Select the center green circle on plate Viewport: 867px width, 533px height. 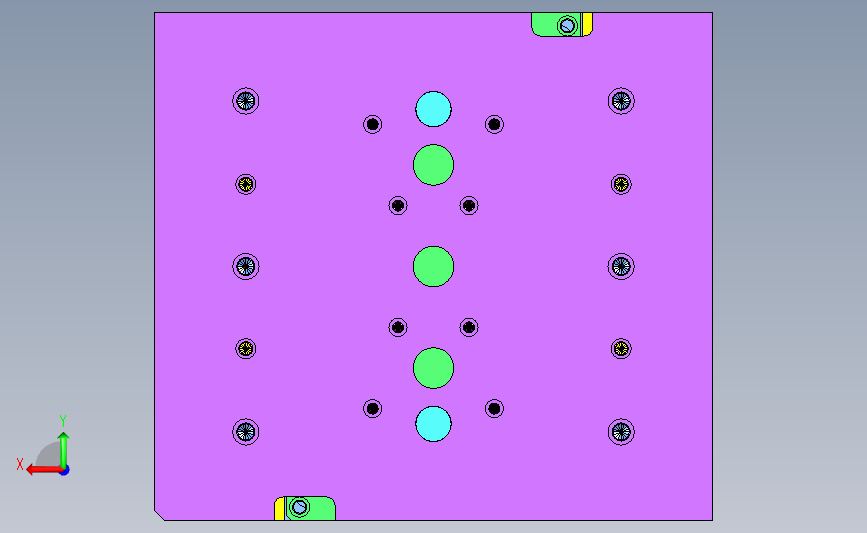click(434, 266)
